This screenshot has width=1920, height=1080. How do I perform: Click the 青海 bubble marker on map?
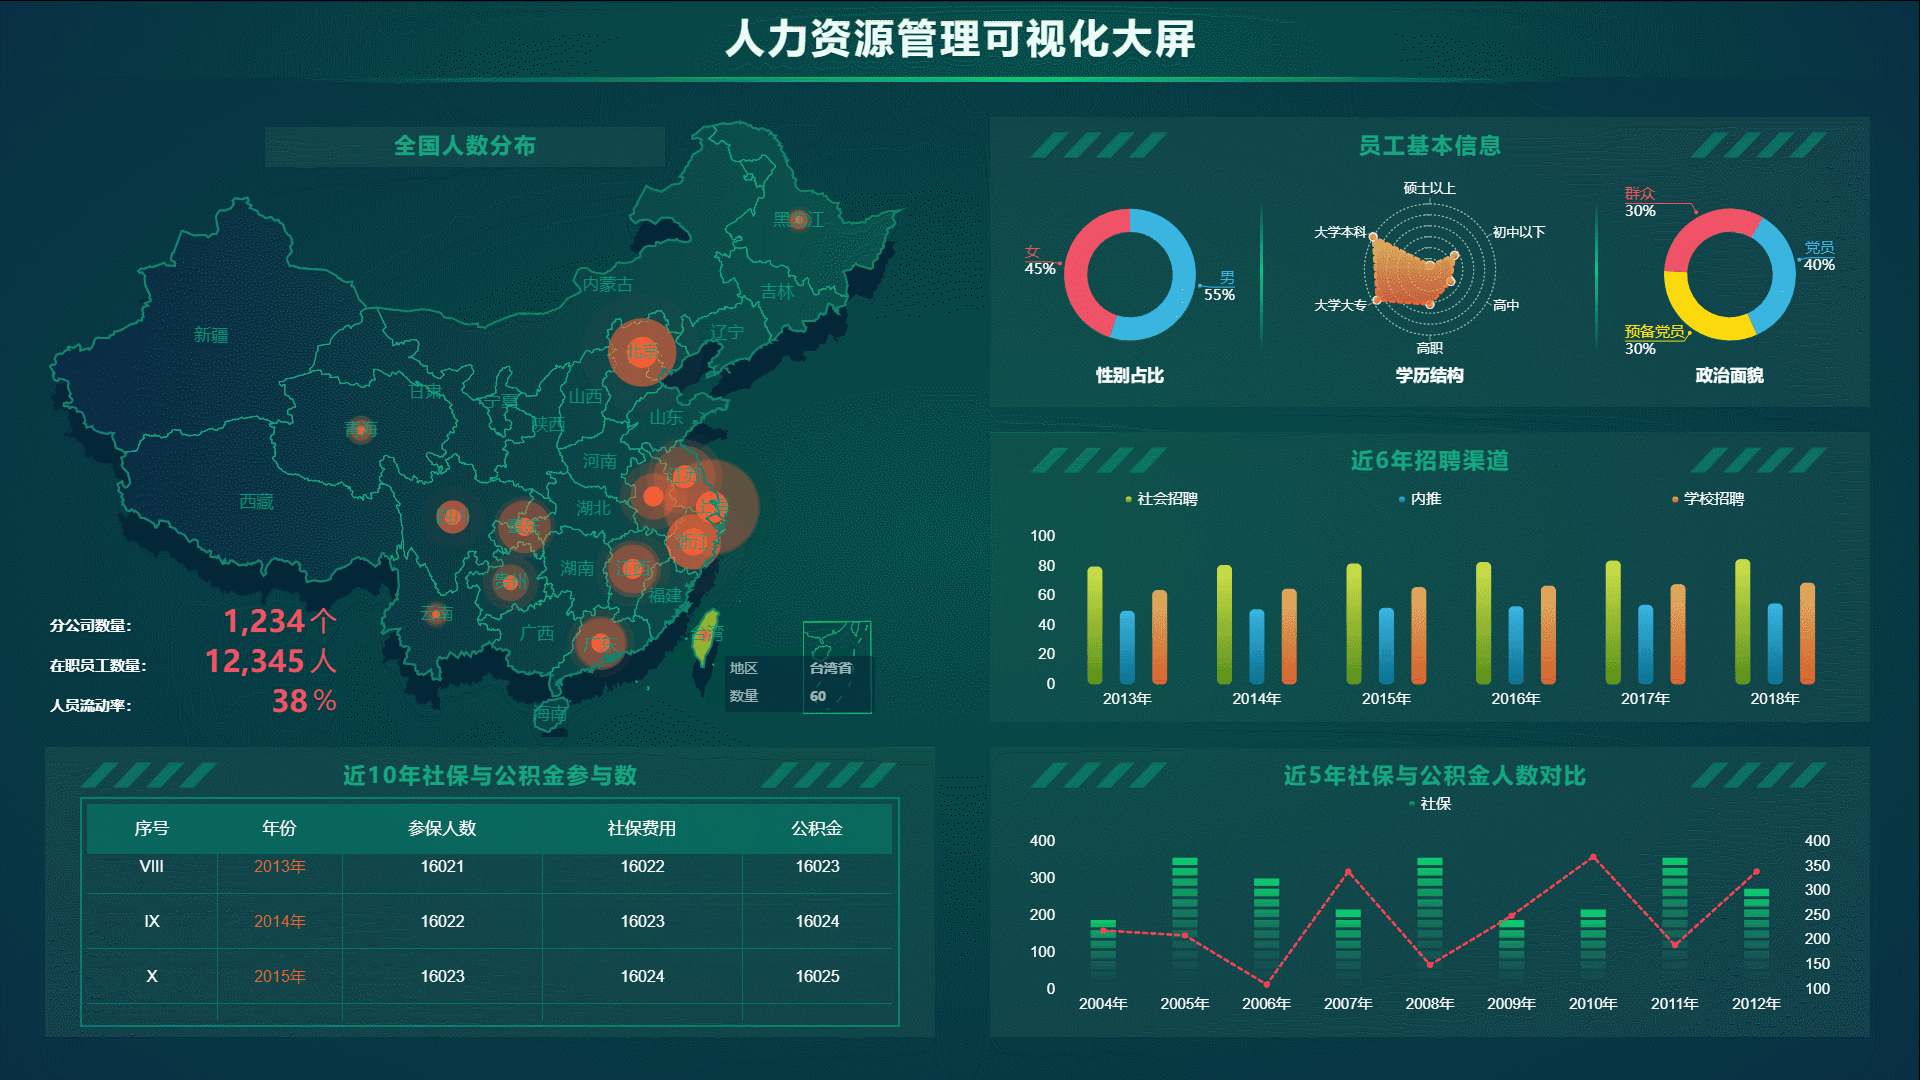360,430
